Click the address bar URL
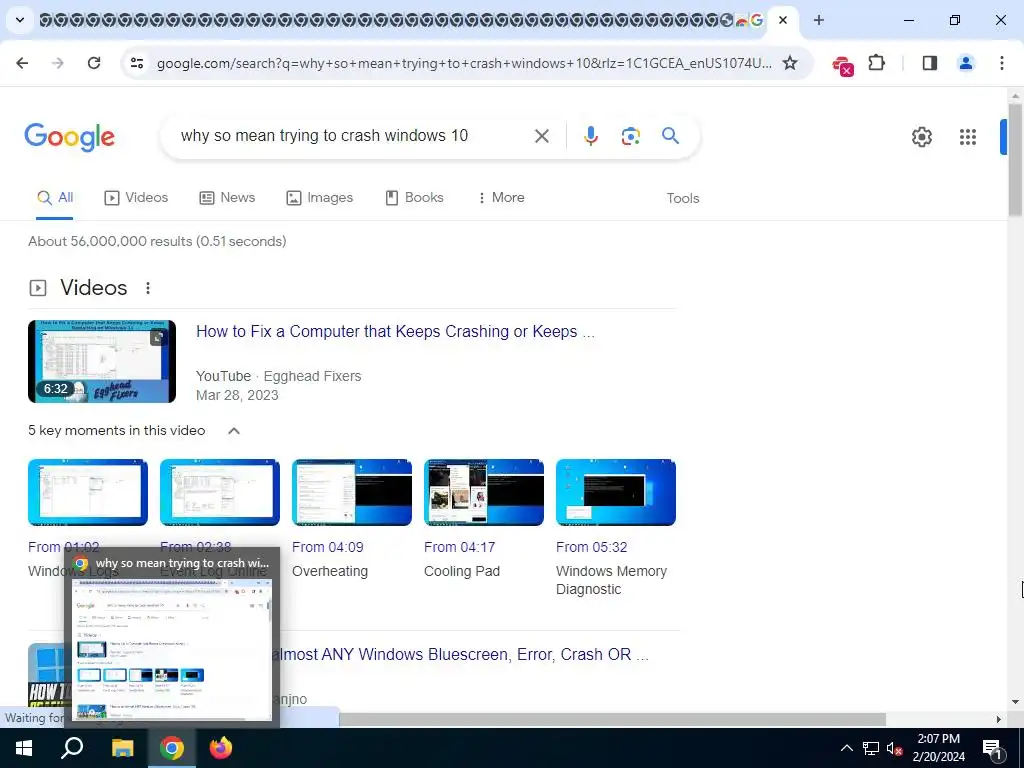 tap(464, 63)
